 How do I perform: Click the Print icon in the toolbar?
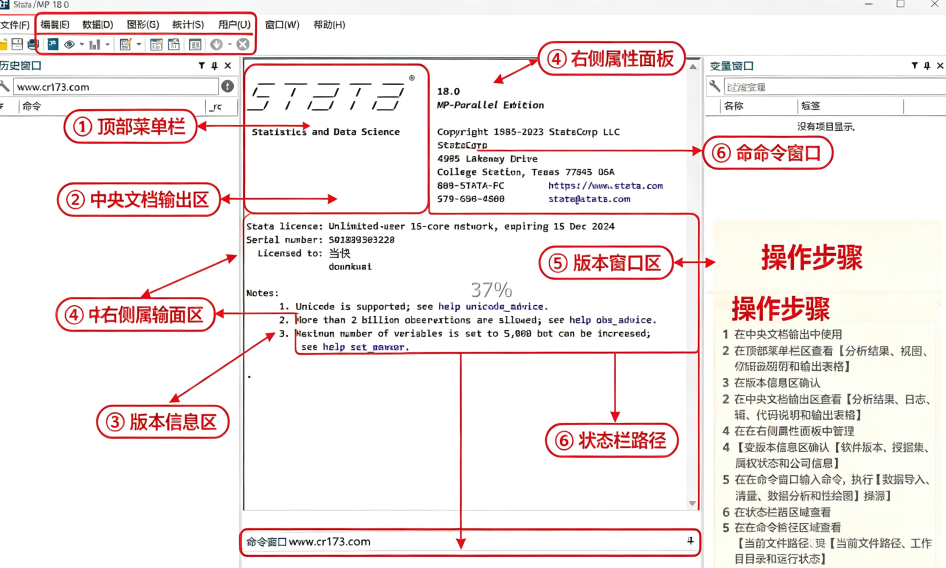(x=33, y=44)
